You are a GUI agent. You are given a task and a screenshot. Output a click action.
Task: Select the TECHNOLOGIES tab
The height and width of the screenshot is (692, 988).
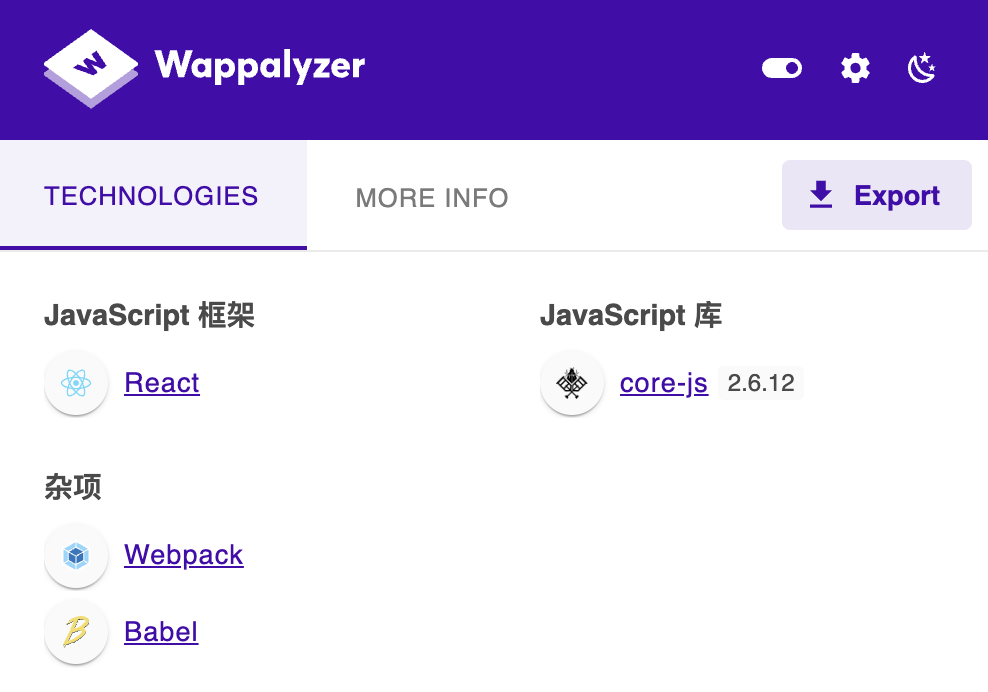[x=153, y=195]
